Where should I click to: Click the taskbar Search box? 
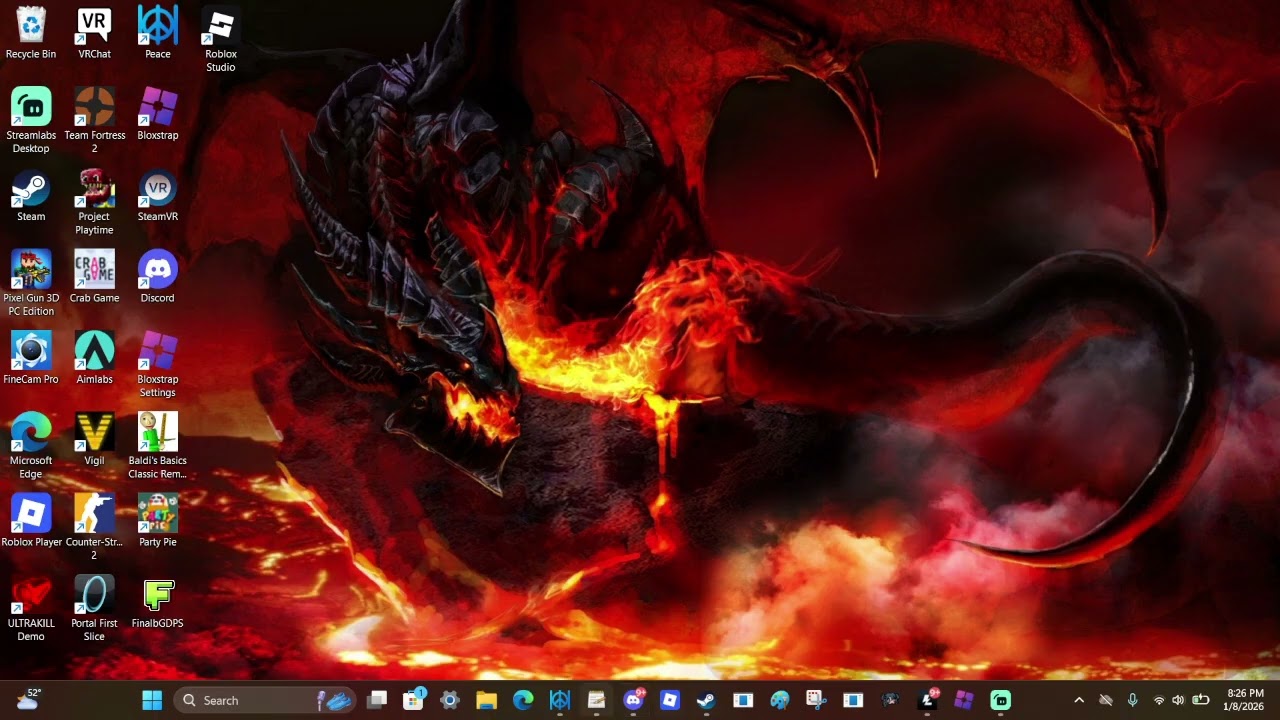point(264,700)
